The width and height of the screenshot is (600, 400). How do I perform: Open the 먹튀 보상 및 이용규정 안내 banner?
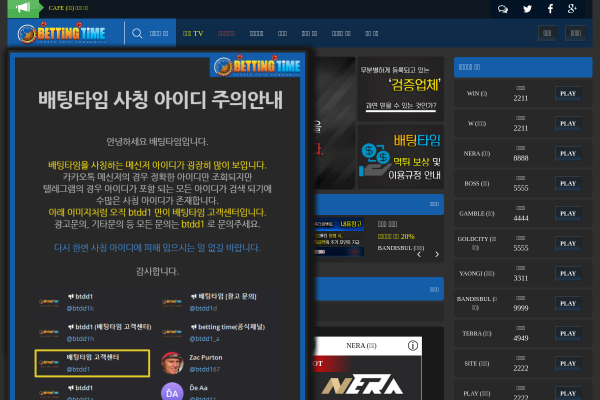pos(401,157)
